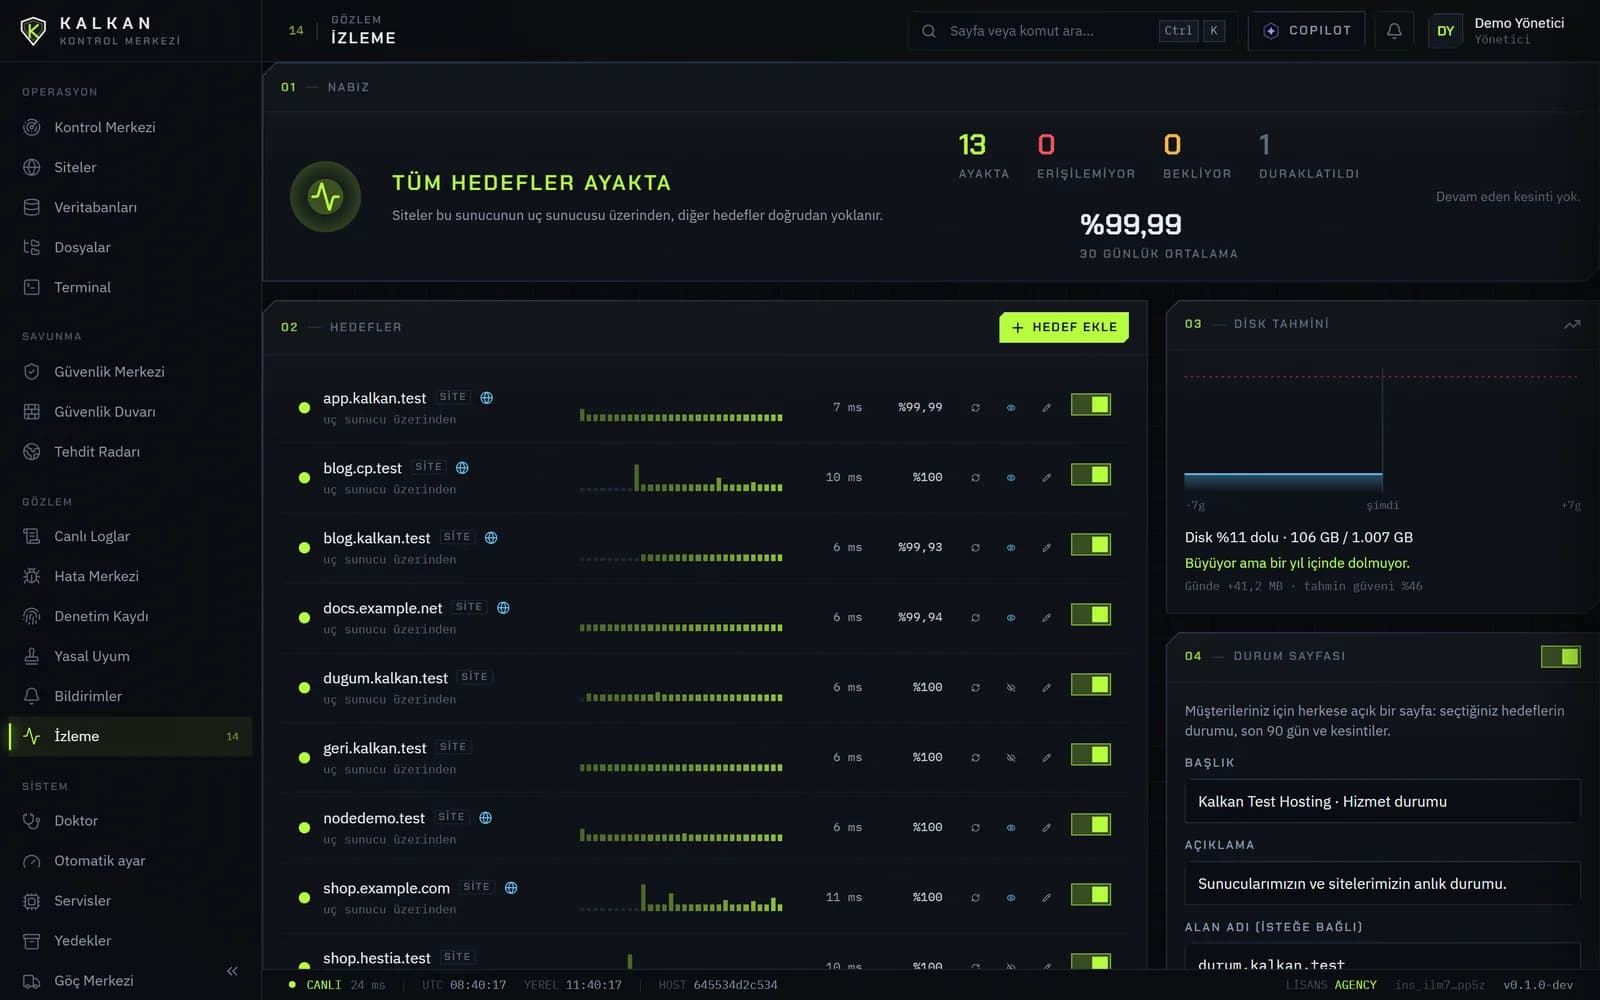Toggle the Durum Sayfası switch
This screenshot has height=1000, width=1600.
(x=1560, y=656)
